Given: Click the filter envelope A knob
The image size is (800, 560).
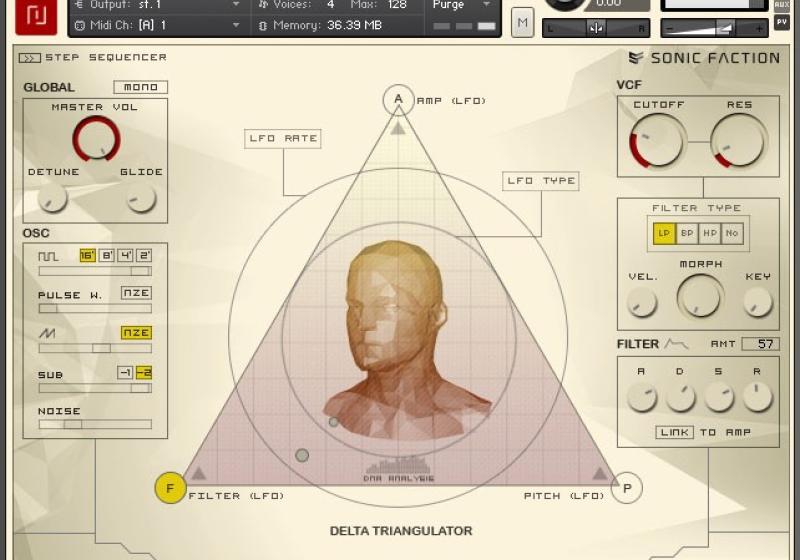Looking at the screenshot, I should click(642, 397).
